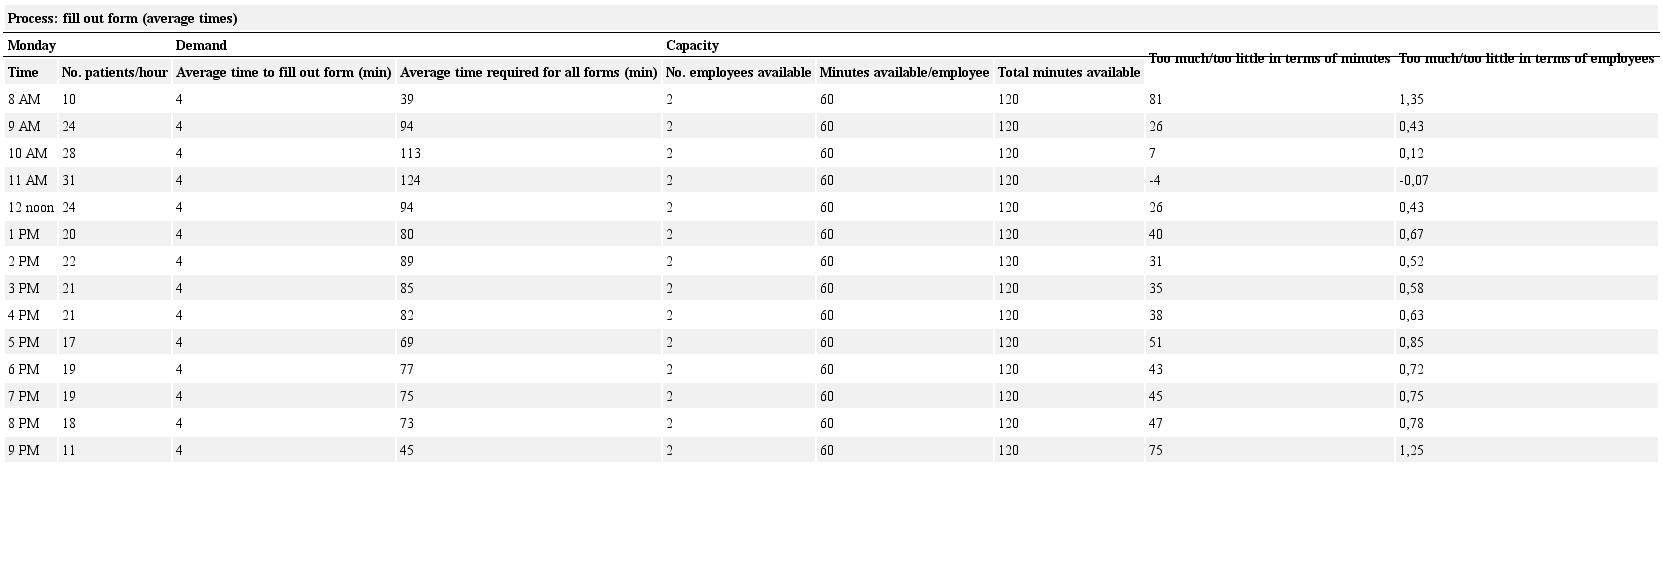This screenshot has height=562, width=1663.
Task: Select the Time column header
Action: click(x=23, y=73)
